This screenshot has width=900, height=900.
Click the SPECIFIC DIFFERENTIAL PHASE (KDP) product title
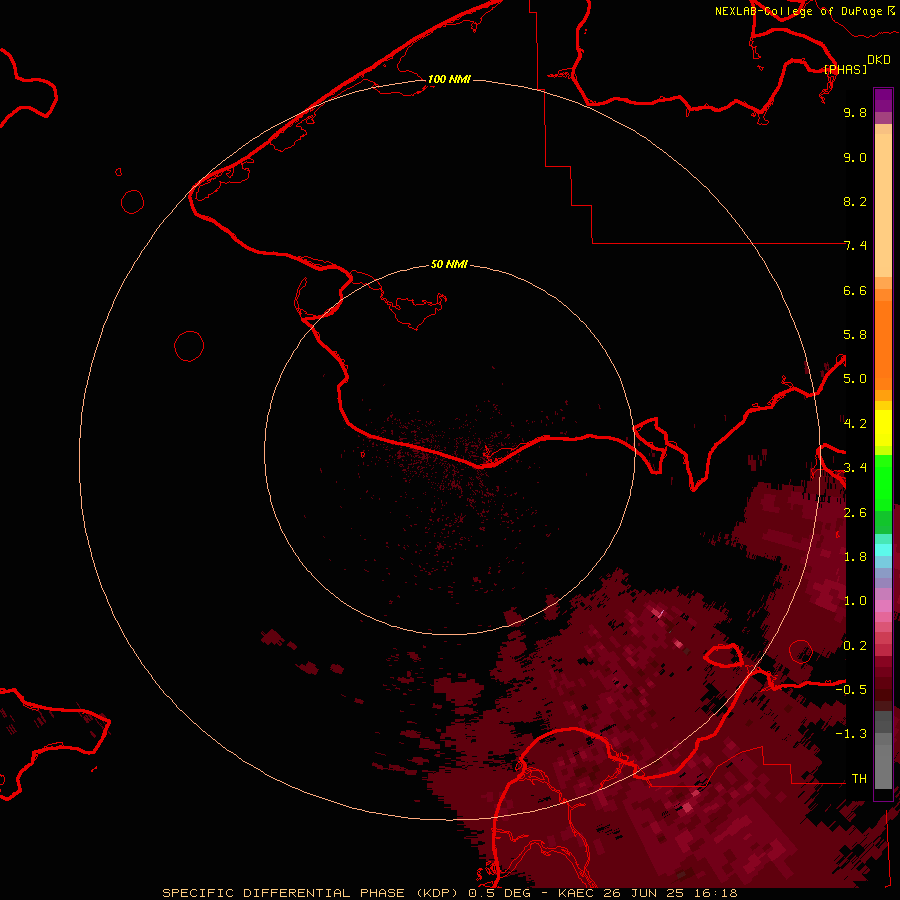312,893
